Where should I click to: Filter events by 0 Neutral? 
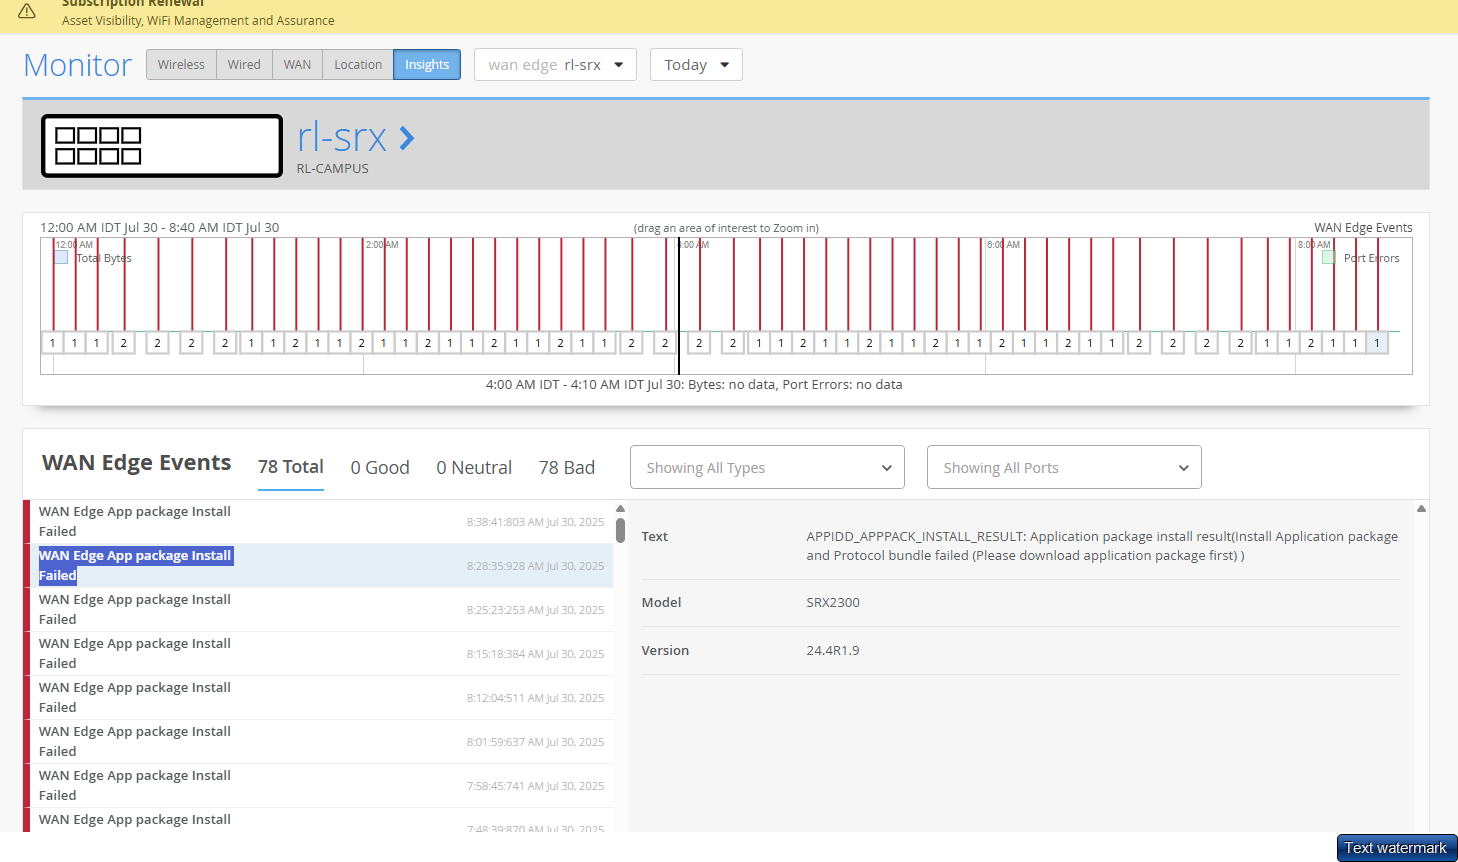tap(474, 467)
